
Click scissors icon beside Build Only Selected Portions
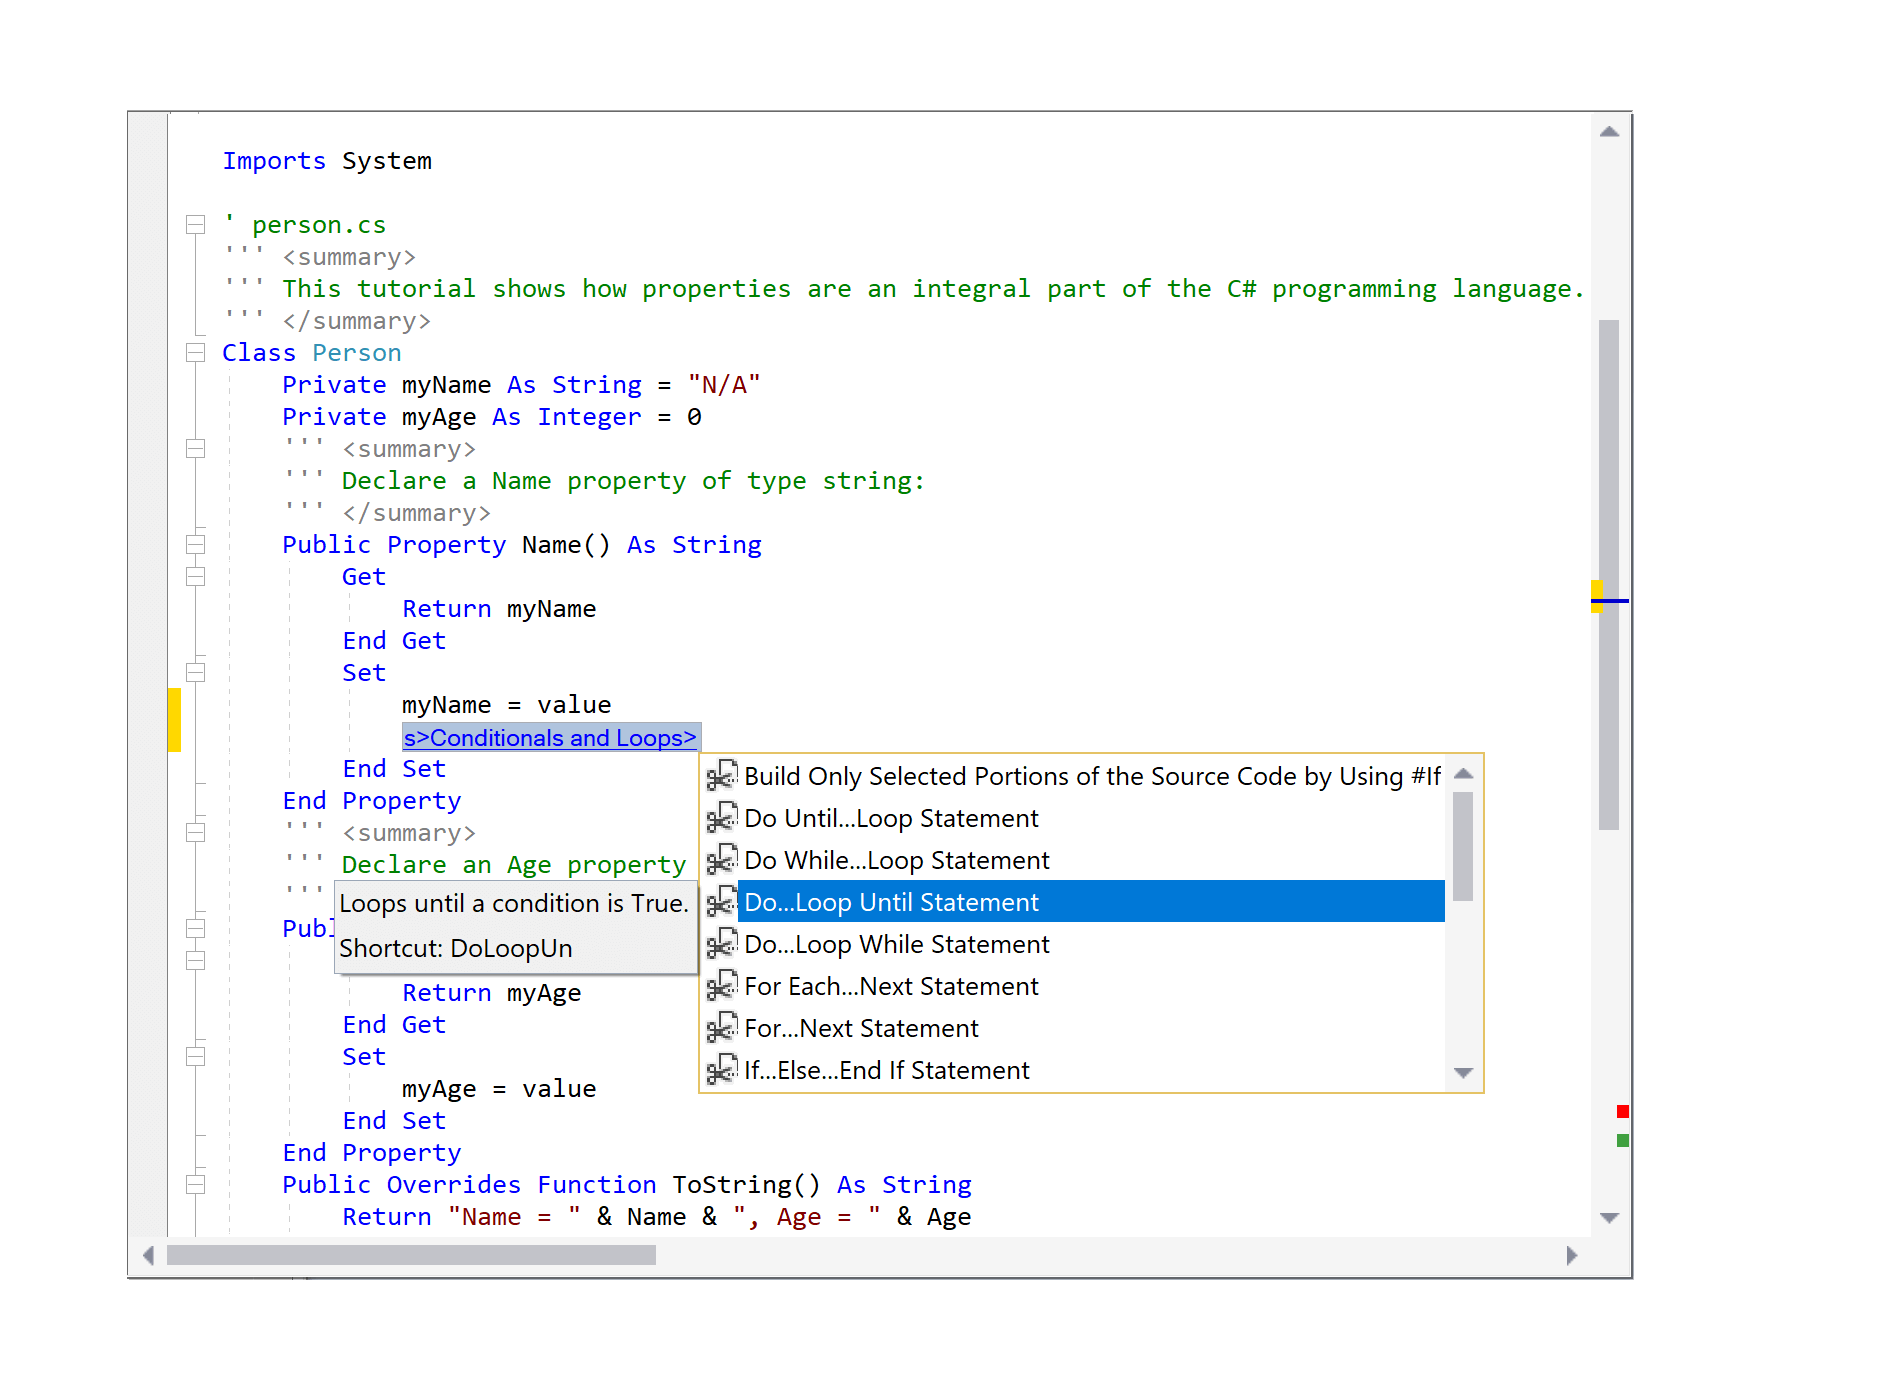[x=721, y=776]
